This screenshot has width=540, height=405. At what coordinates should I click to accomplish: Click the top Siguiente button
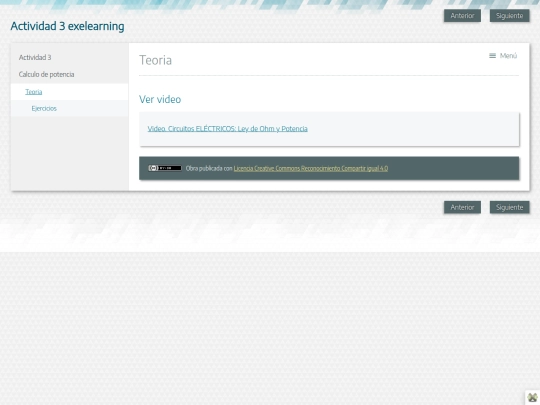509,15
